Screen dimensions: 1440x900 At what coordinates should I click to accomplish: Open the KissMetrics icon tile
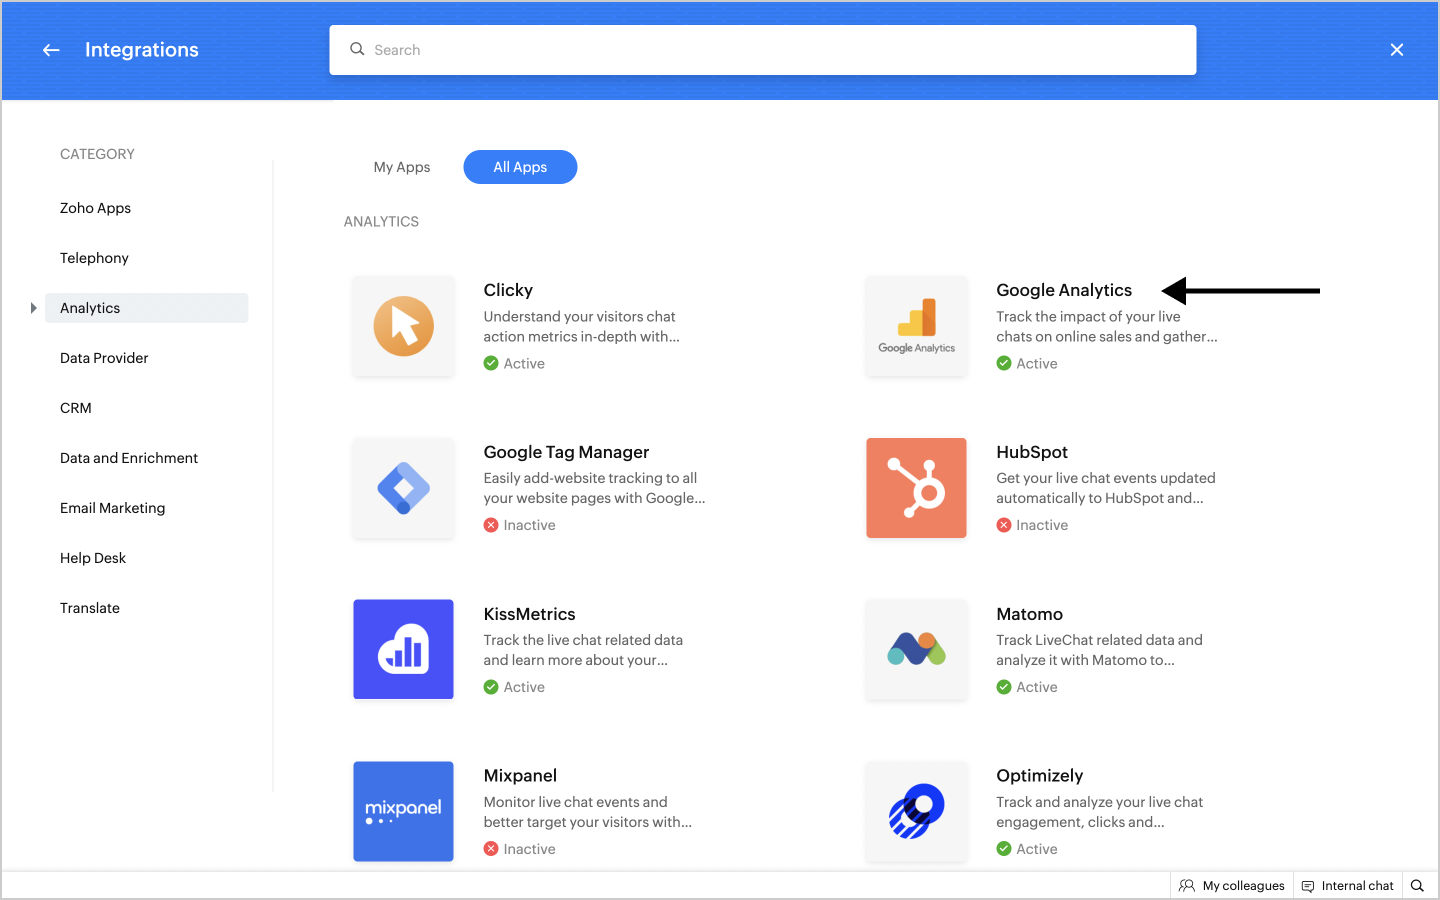coord(403,650)
